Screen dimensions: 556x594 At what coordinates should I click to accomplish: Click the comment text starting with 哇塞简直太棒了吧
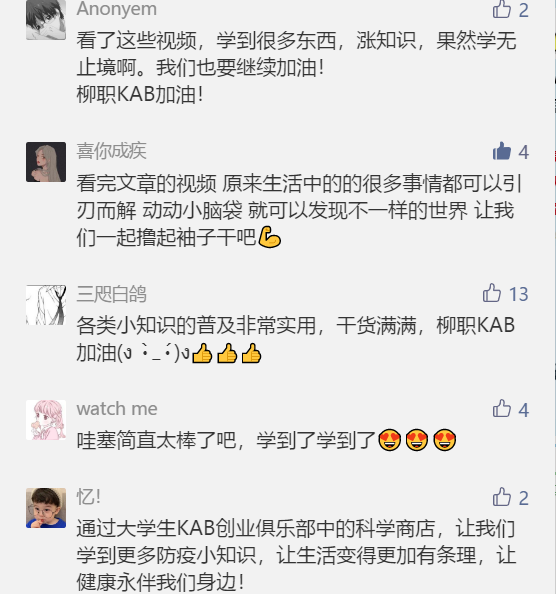266,440
